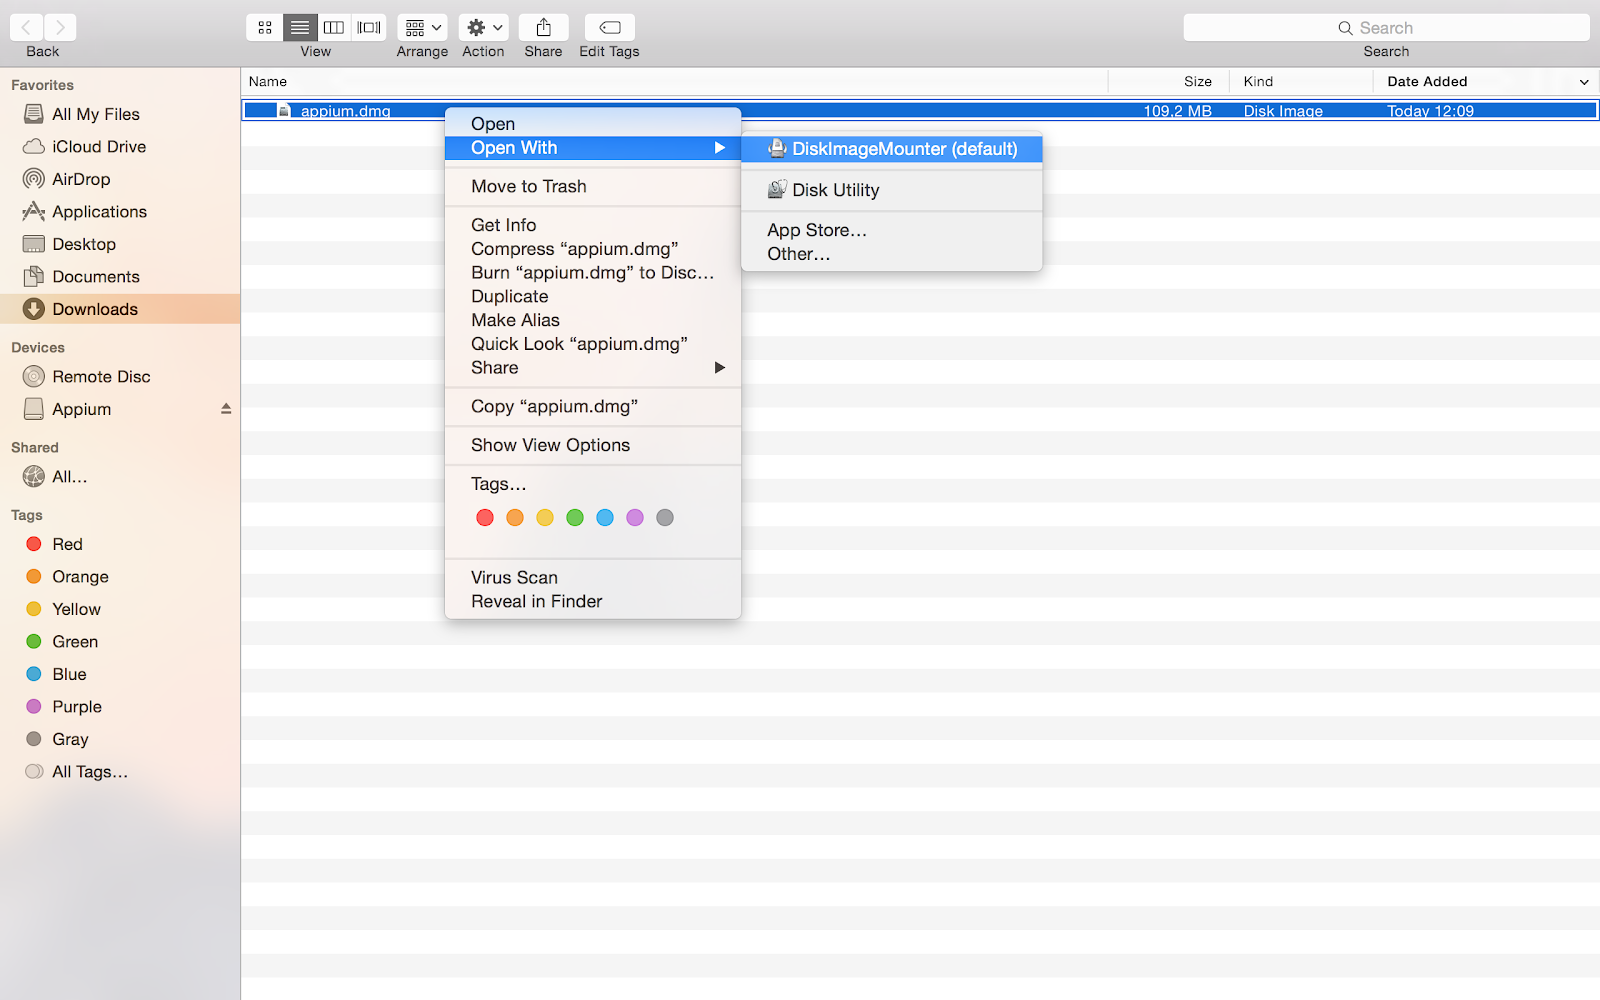Switch to icon view
The height and width of the screenshot is (1000, 1600).
pos(264,27)
